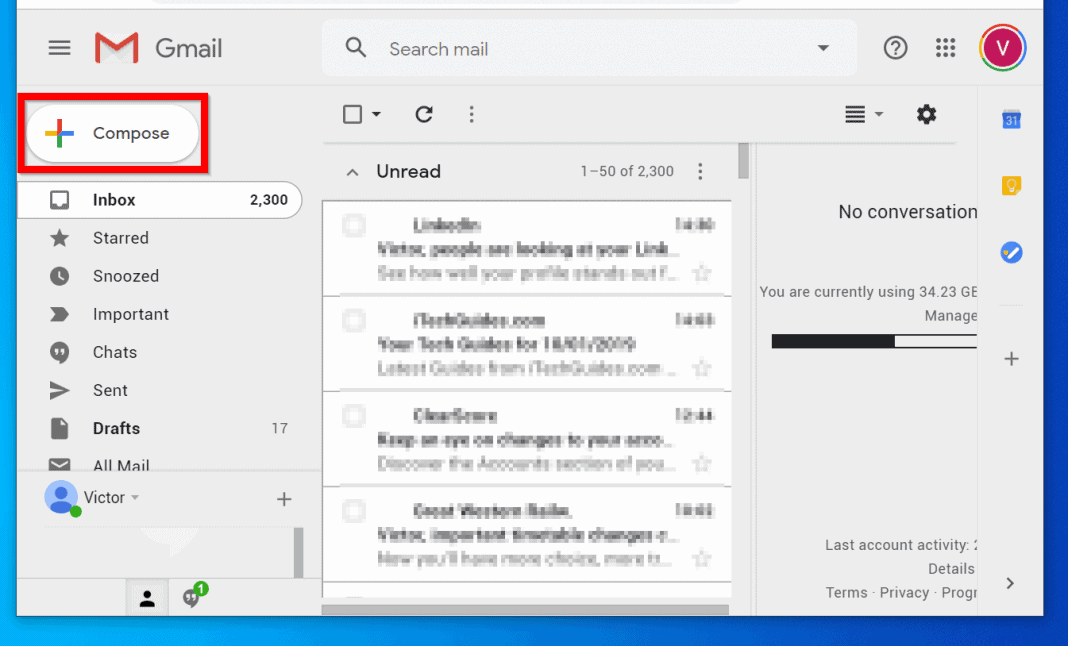This screenshot has height=646, width=1068.
Task: Open the account avatar labeled V
Action: 1003,48
